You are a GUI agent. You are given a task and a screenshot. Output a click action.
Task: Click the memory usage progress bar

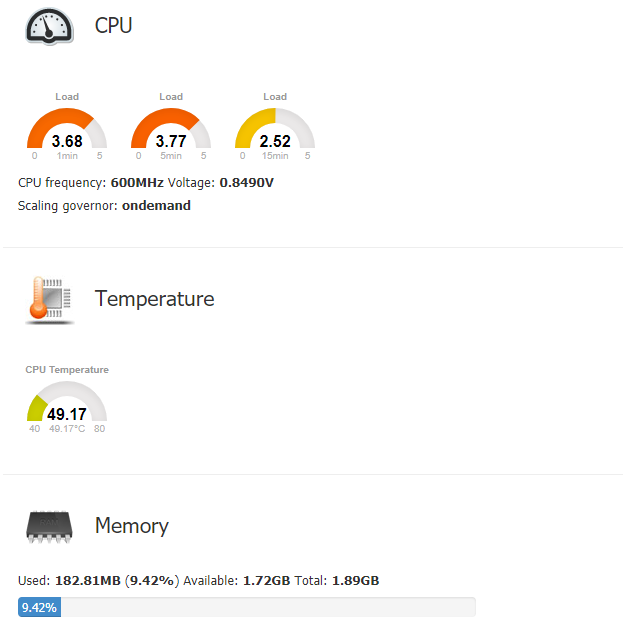pos(247,607)
